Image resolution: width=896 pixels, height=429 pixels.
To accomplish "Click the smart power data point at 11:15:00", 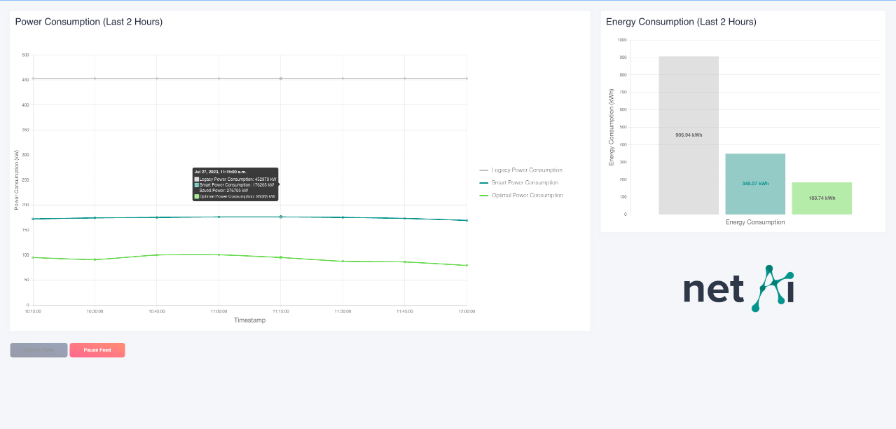I will point(281,216).
